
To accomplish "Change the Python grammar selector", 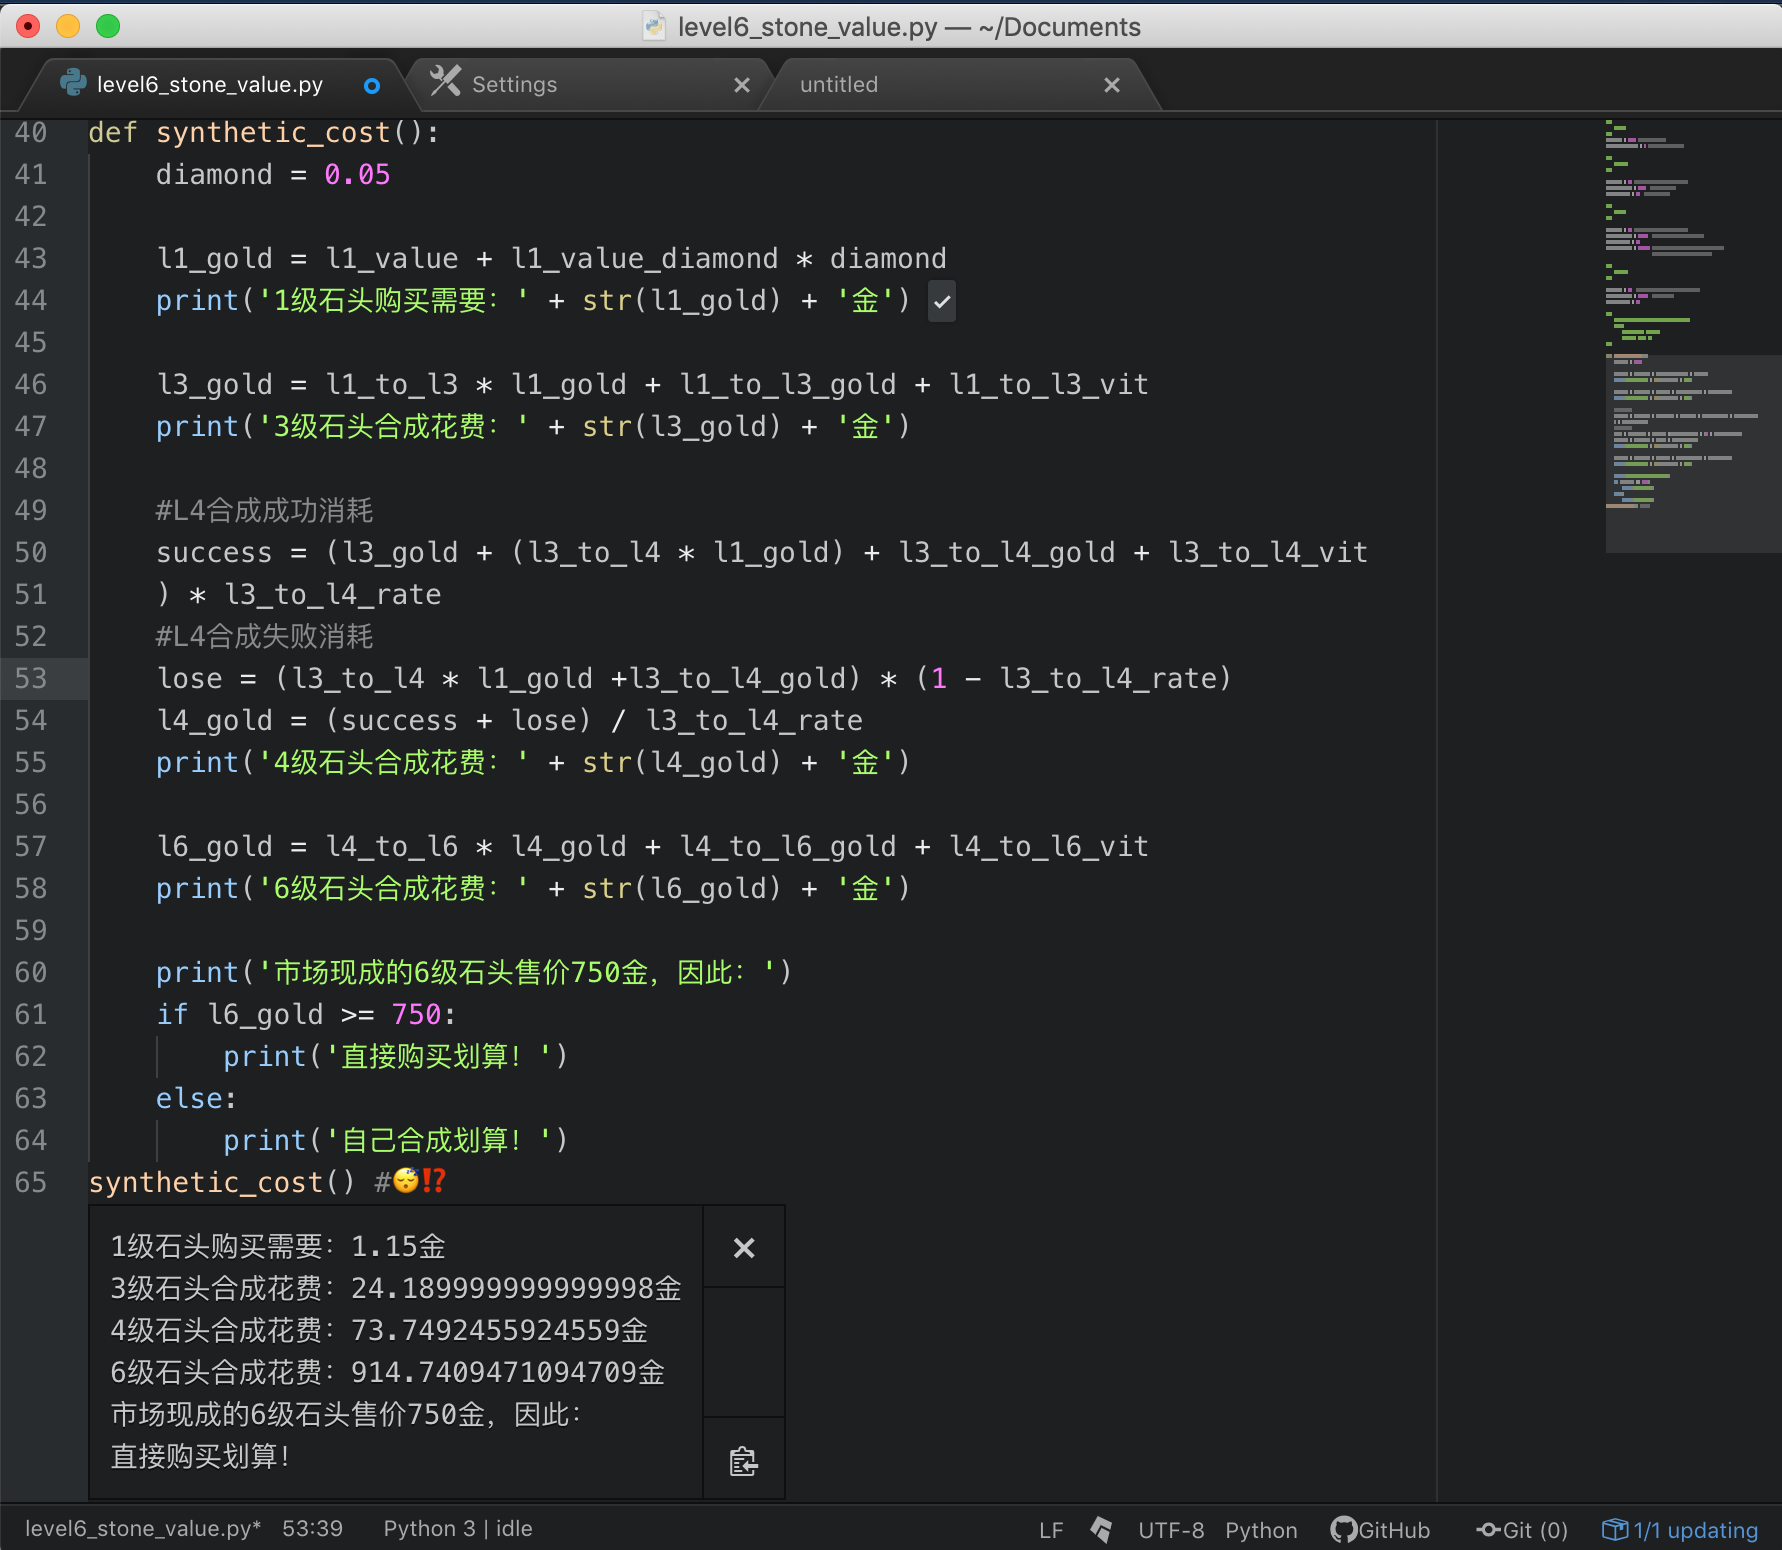I will 1261,1530.
